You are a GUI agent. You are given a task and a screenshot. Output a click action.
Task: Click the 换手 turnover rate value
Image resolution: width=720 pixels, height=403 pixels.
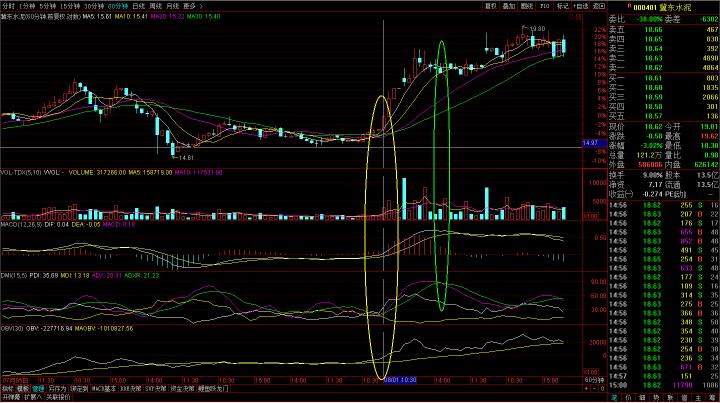click(x=652, y=175)
